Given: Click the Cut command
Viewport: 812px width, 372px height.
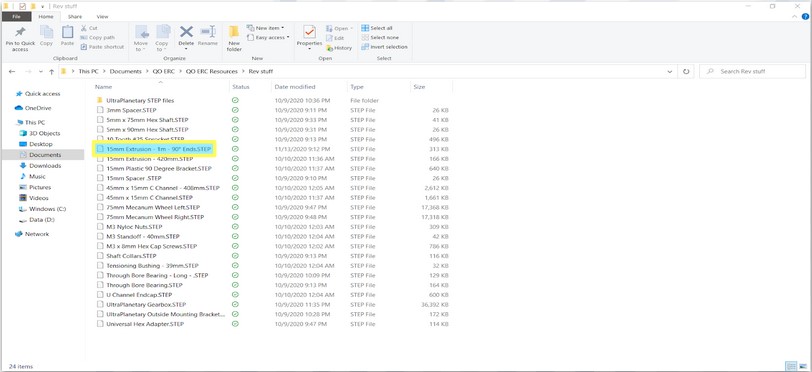Looking at the screenshot, I should [x=89, y=28].
